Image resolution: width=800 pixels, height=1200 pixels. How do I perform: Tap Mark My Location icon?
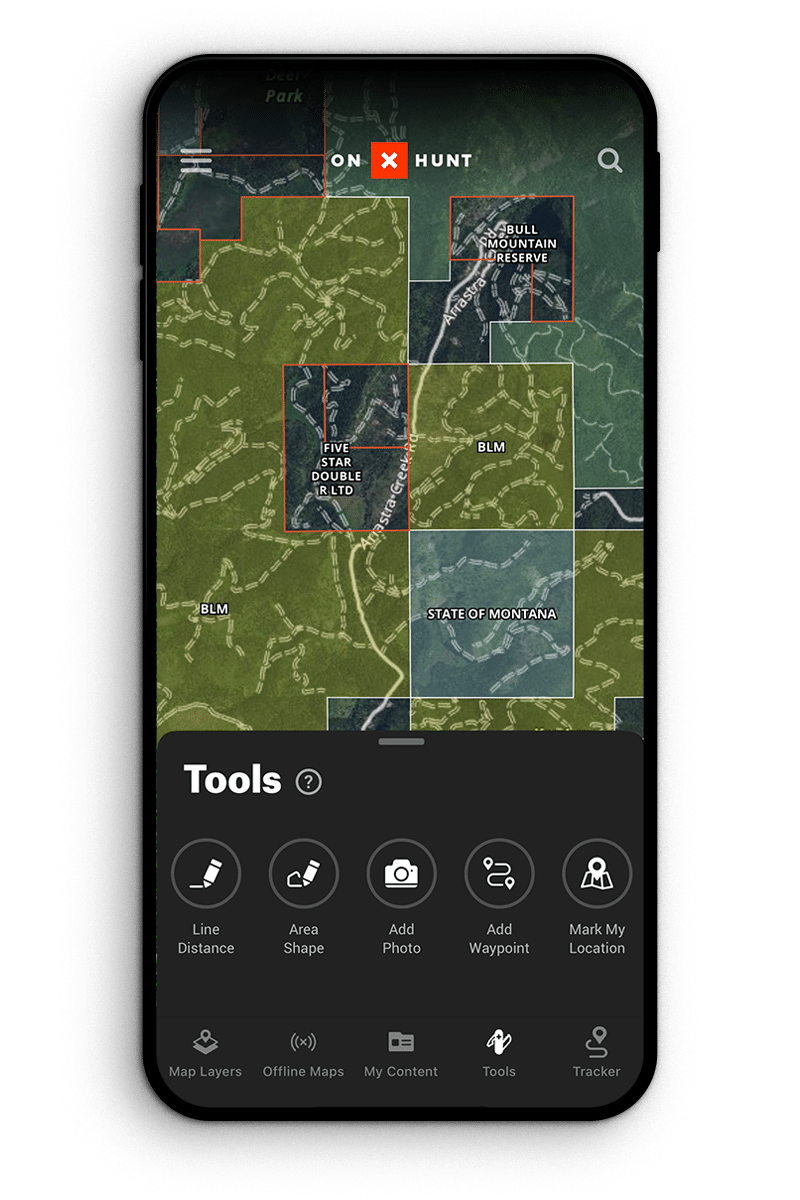click(x=597, y=873)
